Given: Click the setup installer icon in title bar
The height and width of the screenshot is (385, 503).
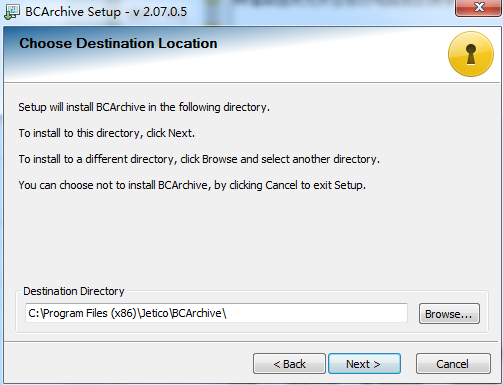Looking at the screenshot, I should 12,12.
